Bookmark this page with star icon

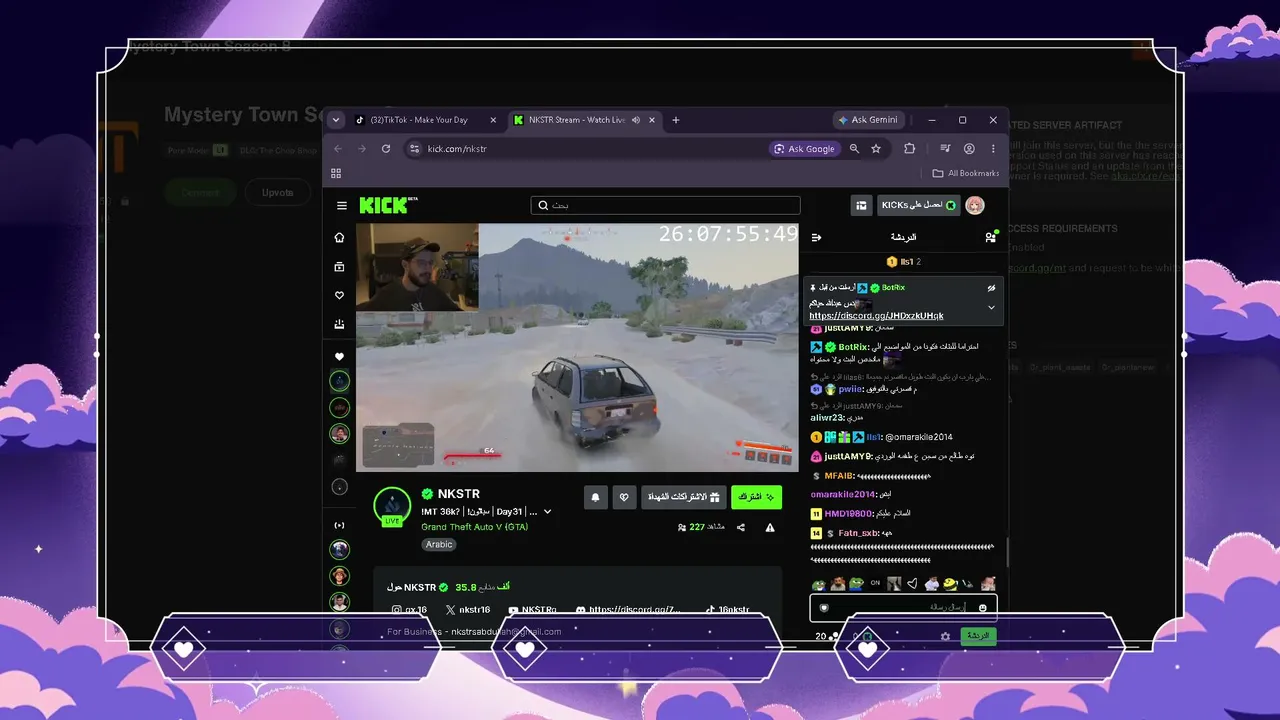point(876,149)
